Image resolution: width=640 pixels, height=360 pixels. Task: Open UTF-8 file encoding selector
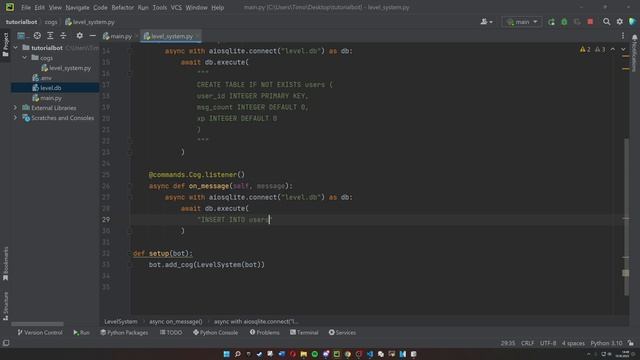(x=548, y=343)
